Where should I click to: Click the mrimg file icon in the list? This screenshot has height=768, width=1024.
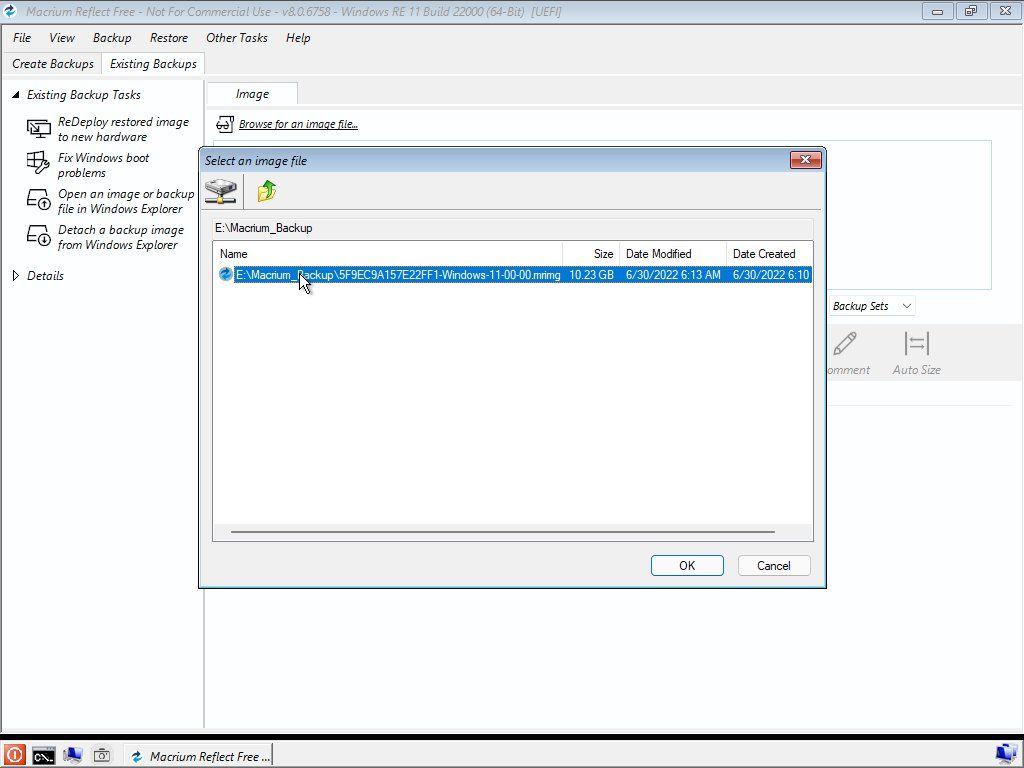pyautogui.click(x=226, y=274)
